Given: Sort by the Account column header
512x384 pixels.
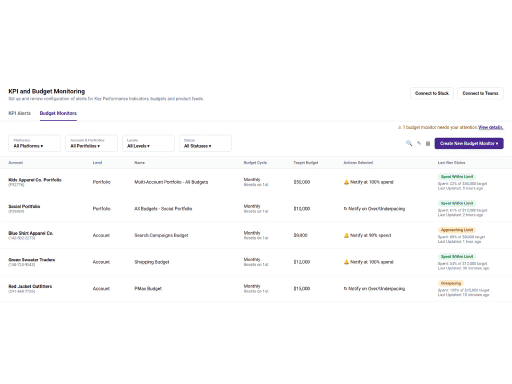Looking at the screenshot, I should click(16, 163).
